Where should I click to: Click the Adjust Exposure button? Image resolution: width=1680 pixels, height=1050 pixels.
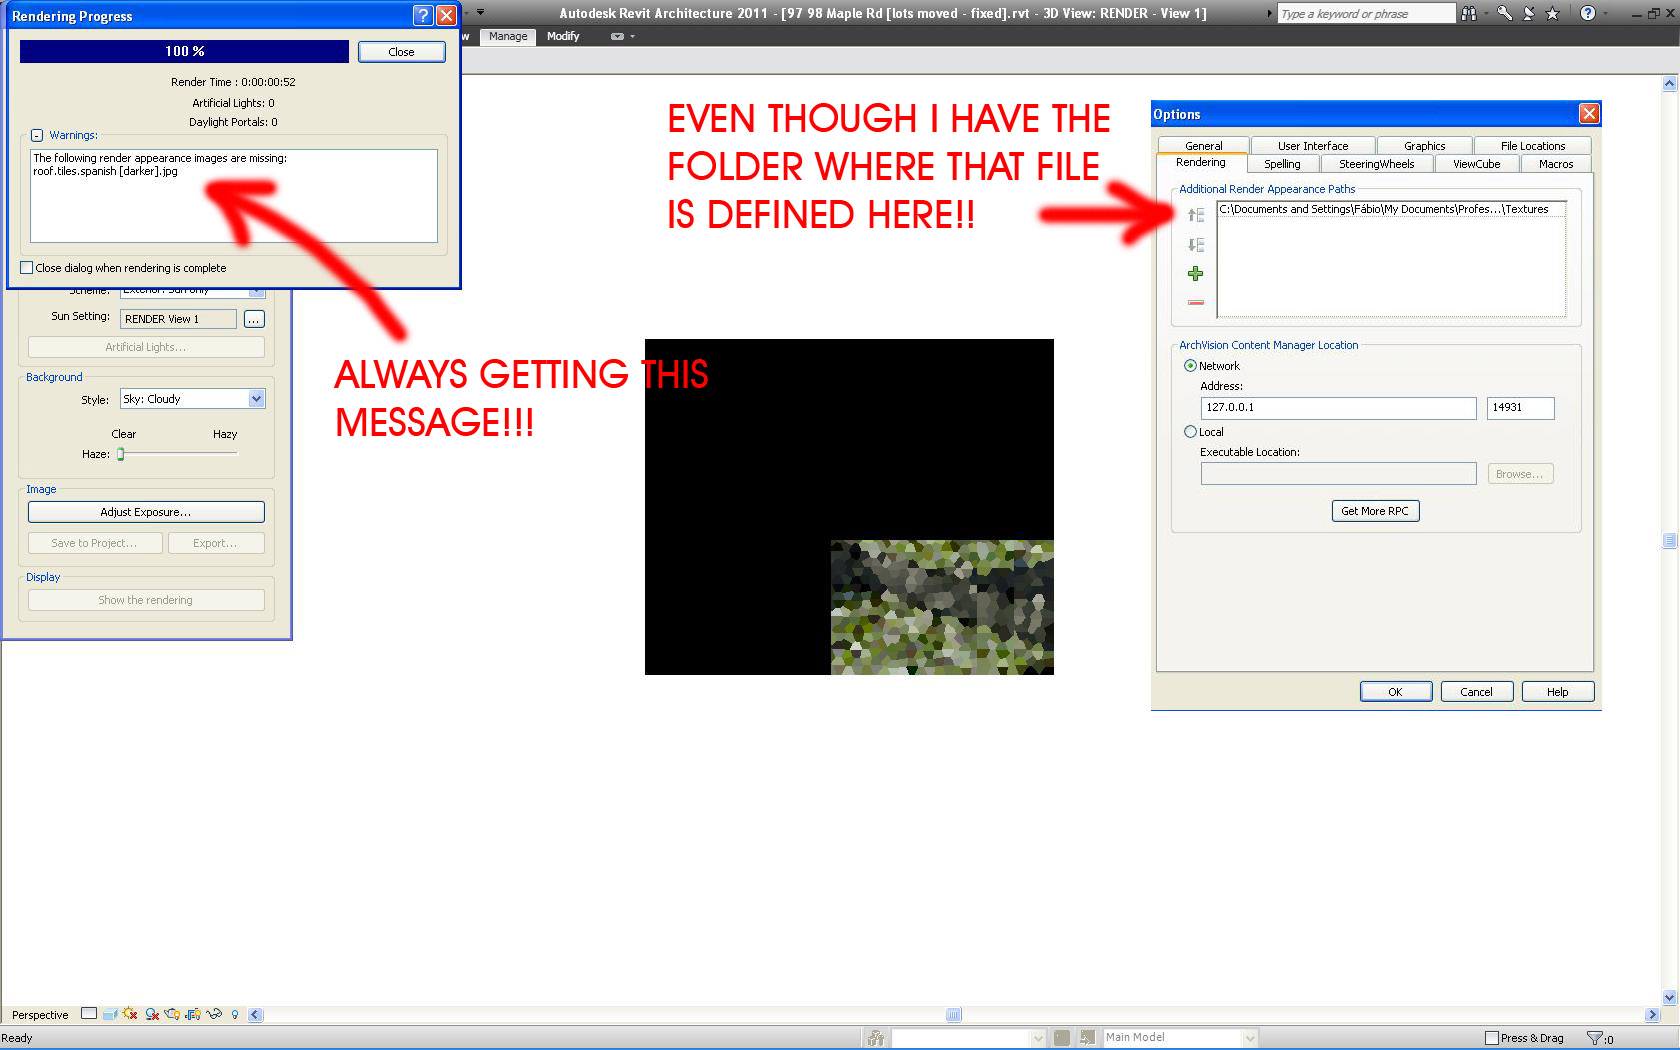point(146,512)
